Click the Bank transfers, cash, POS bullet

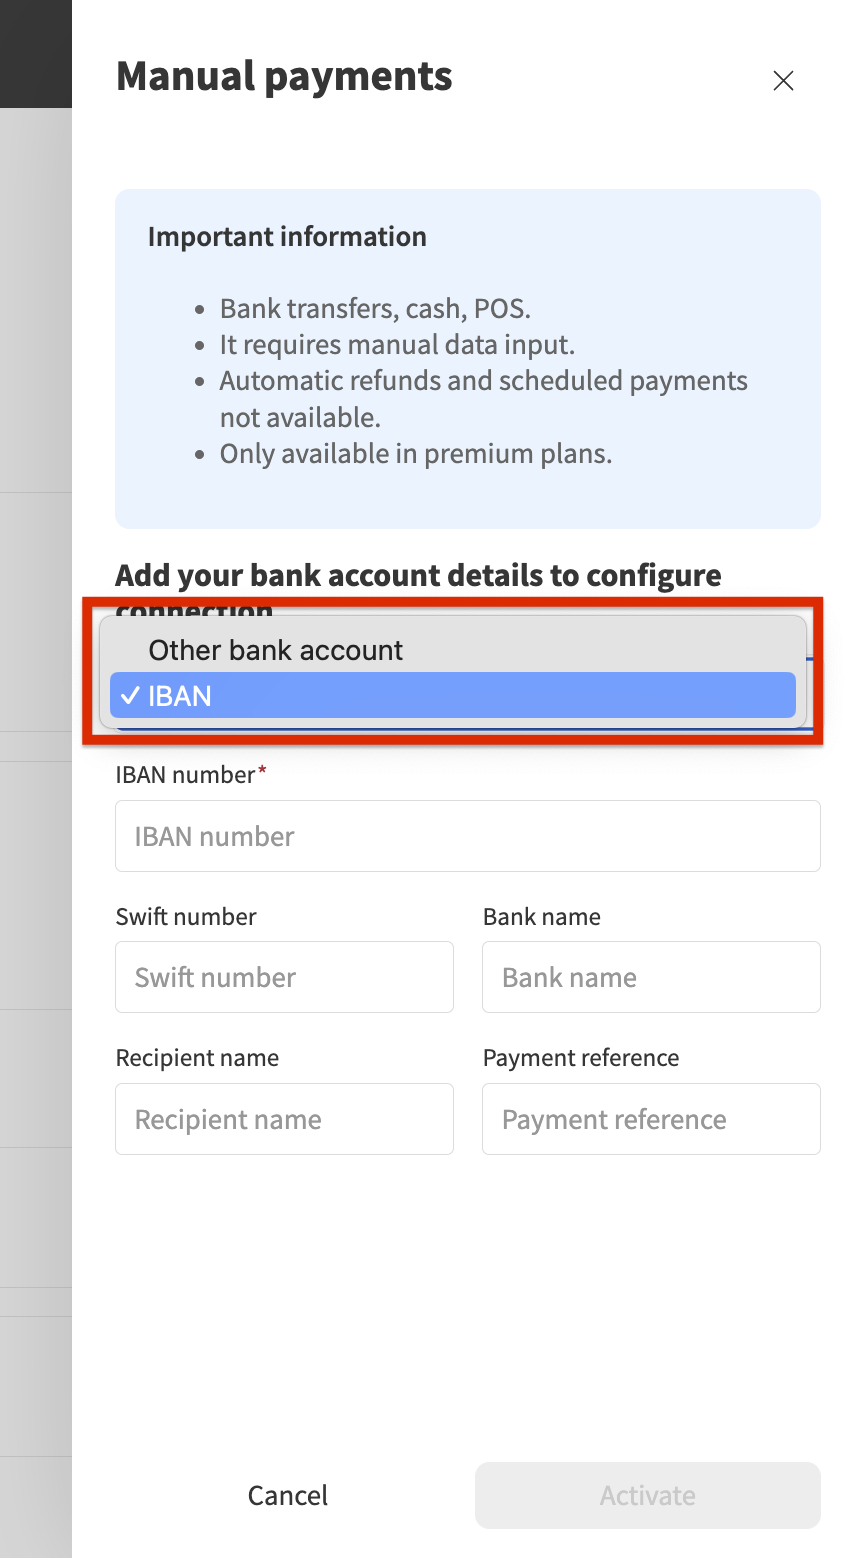(375, 309)
